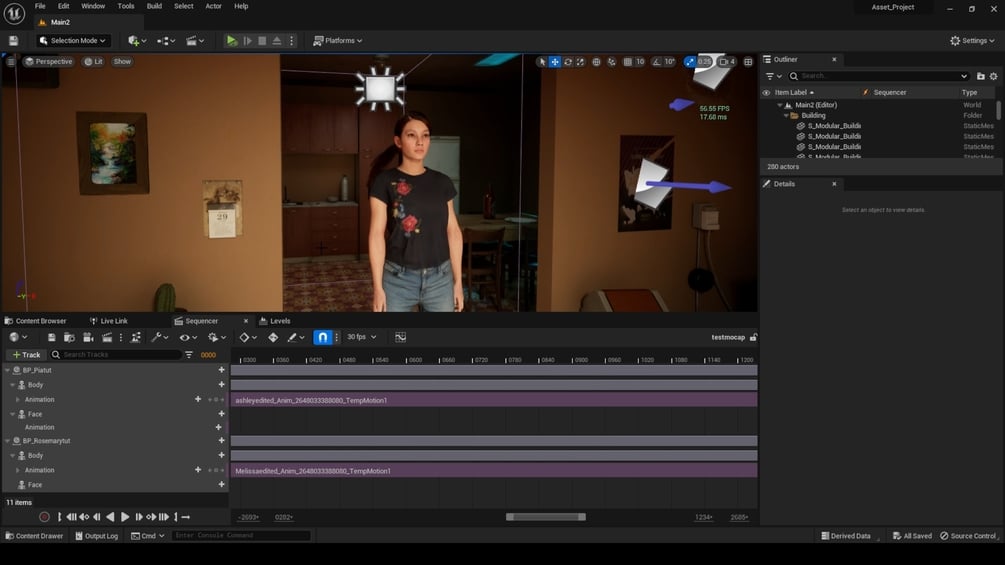Click the Outliner create folder icon
Viewport: 1005px width, 565px height.
[981, 76]
